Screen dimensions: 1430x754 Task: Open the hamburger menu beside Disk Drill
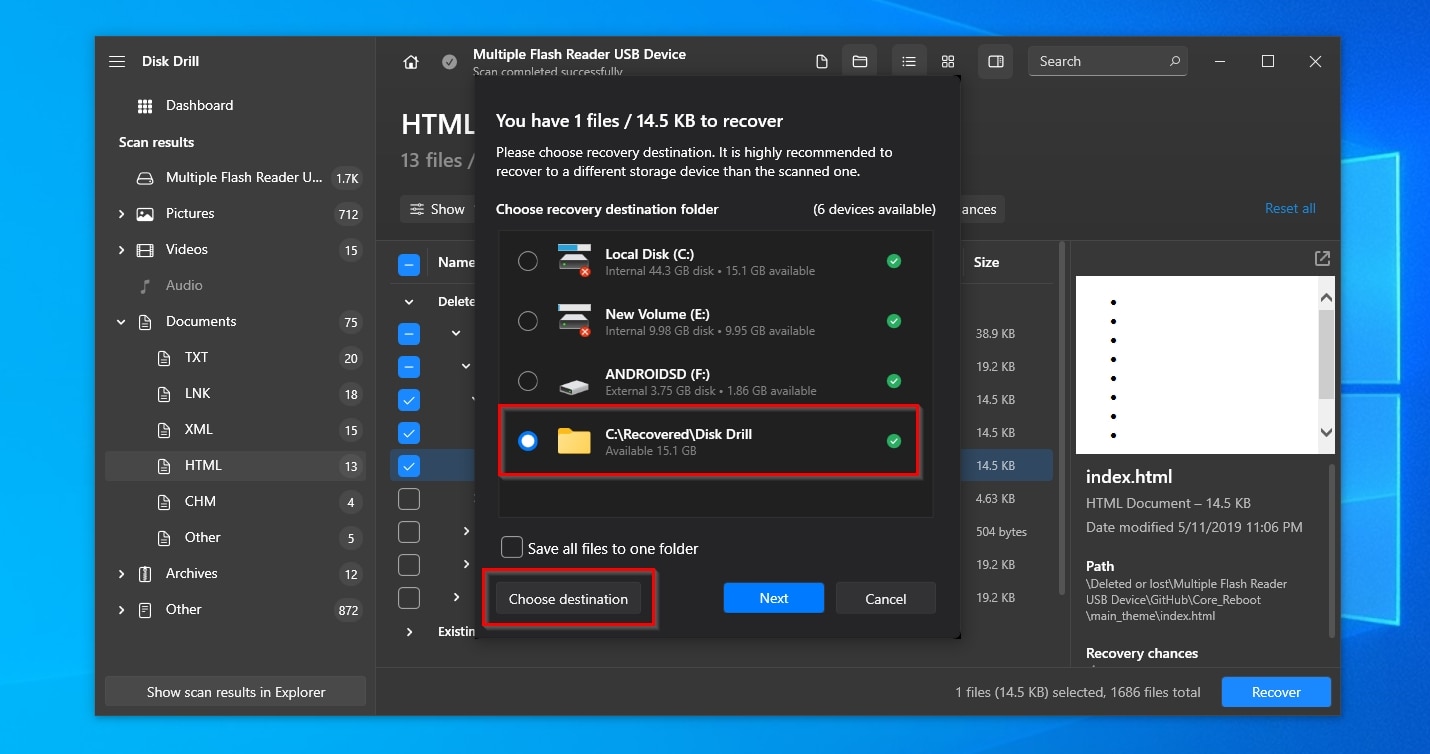(117, 61)
